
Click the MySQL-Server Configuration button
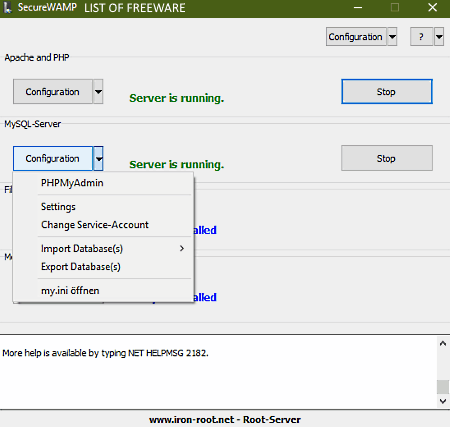pyautogui.click(x=53, y=158)
